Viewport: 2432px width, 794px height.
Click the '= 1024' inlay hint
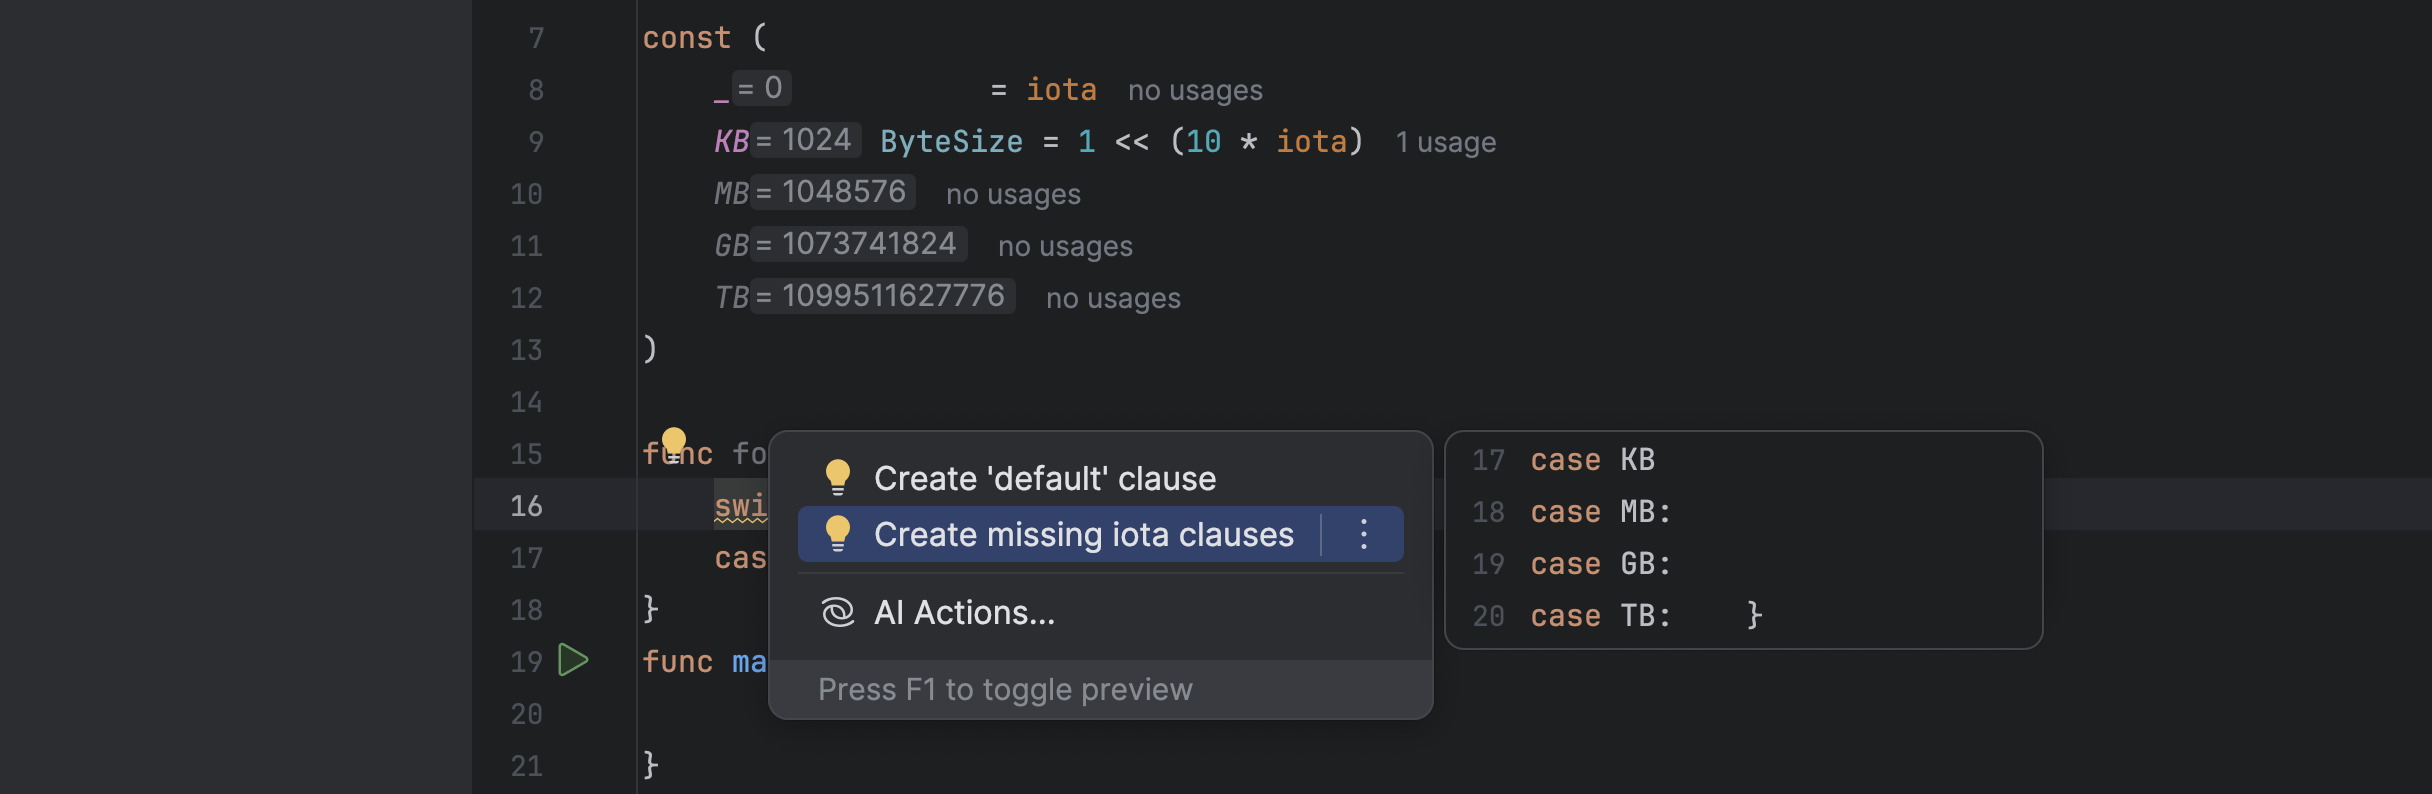(805, 140)
